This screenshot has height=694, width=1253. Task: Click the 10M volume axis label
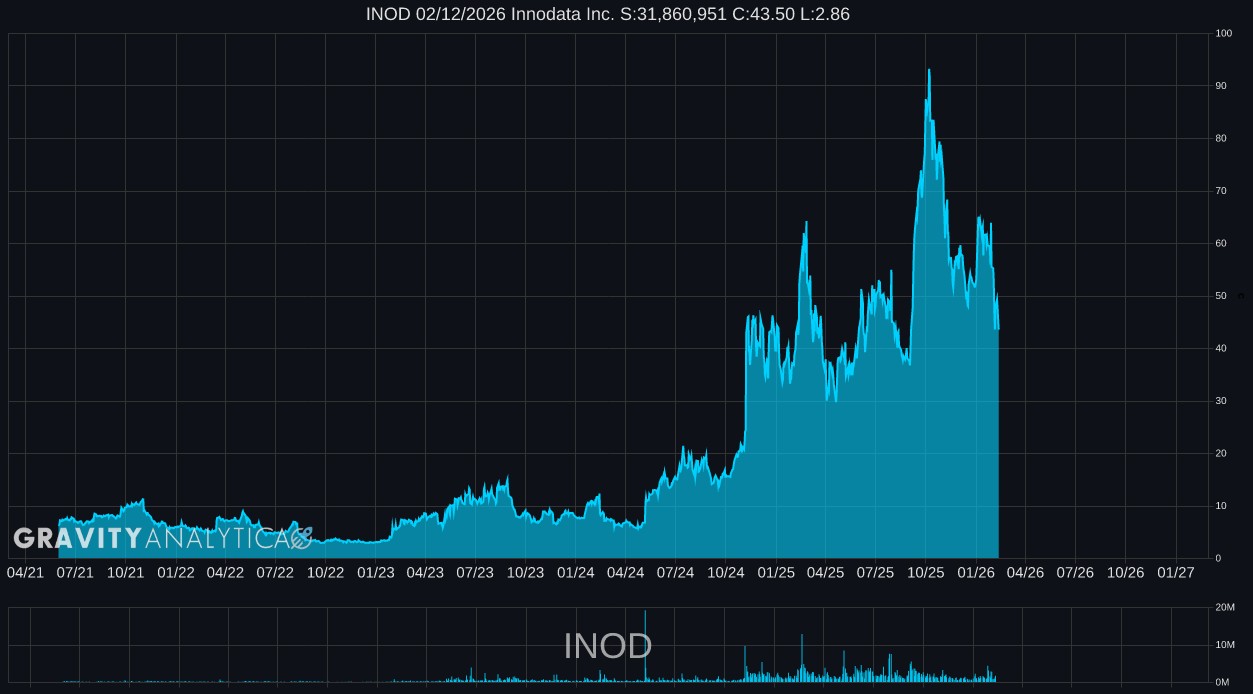1225,645
